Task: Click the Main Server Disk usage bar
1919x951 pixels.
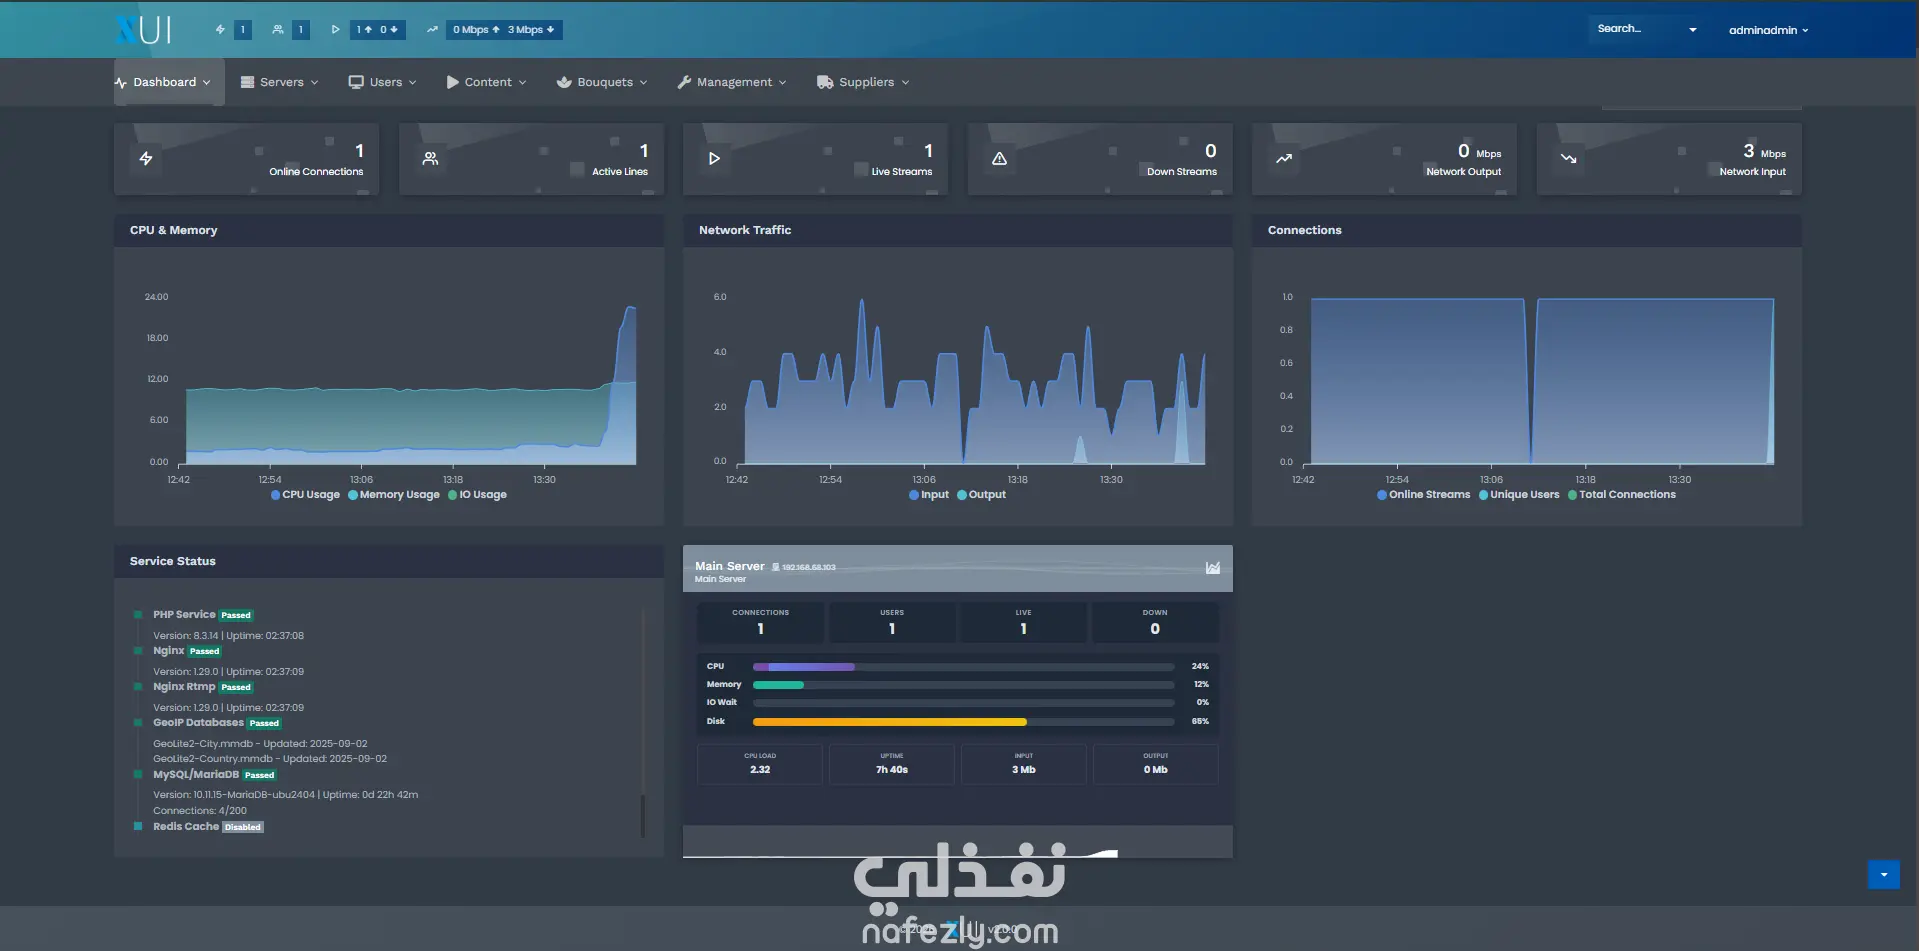Action: 963,721
